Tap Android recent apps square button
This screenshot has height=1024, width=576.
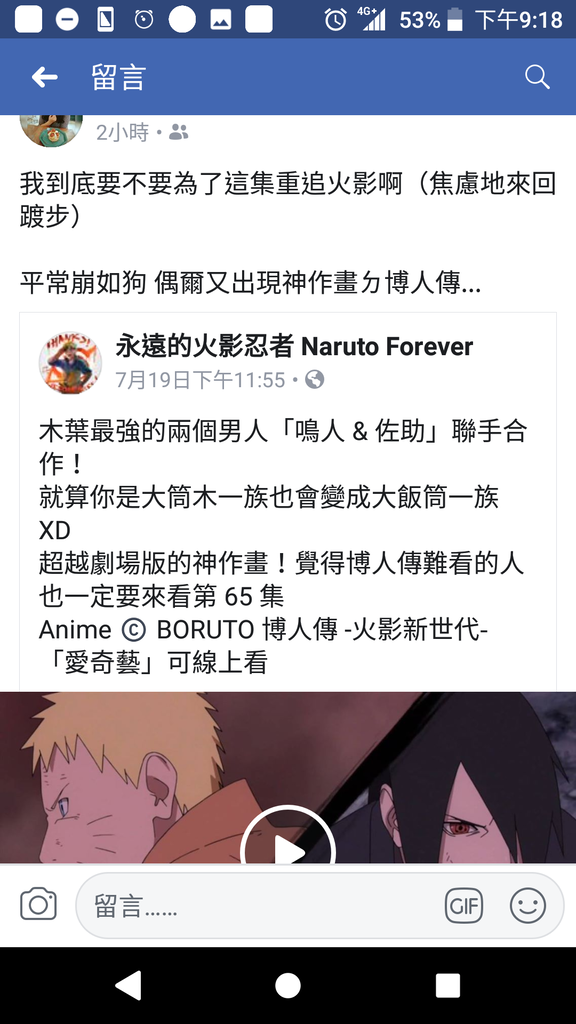click(448, 985)
